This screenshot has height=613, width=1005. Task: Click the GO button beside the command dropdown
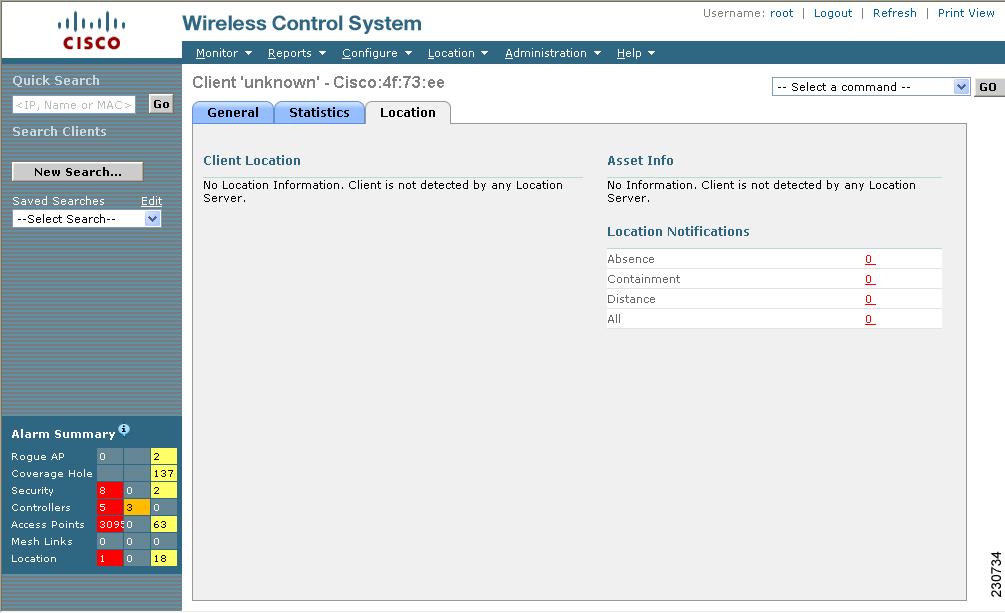tap(988, 87)
